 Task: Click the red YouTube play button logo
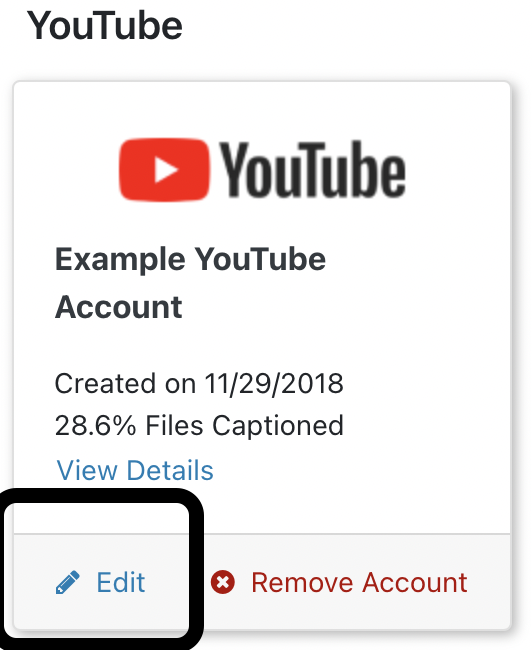tap(165, 170)
